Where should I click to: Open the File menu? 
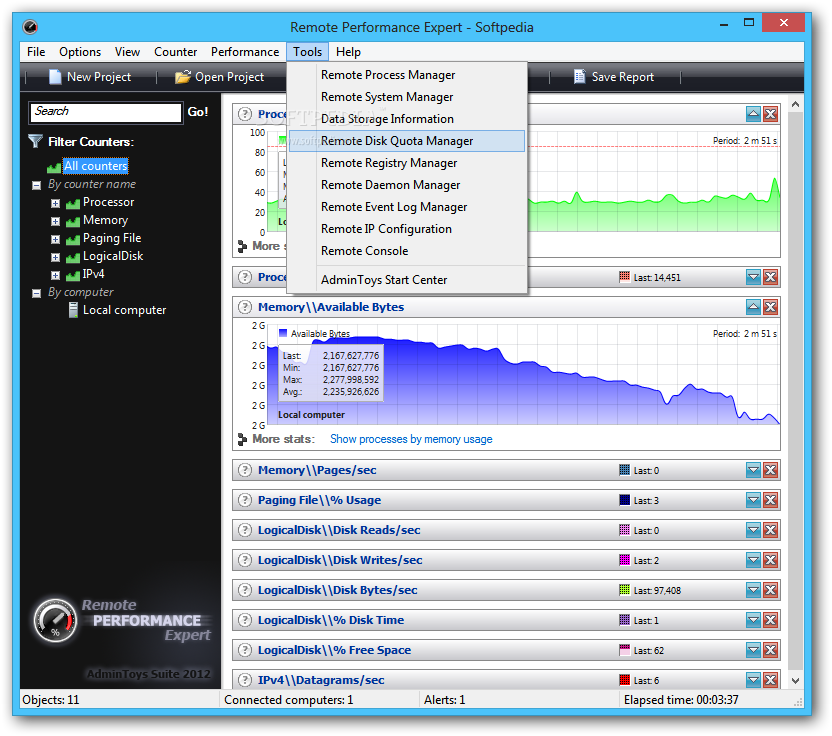[36, 52]
